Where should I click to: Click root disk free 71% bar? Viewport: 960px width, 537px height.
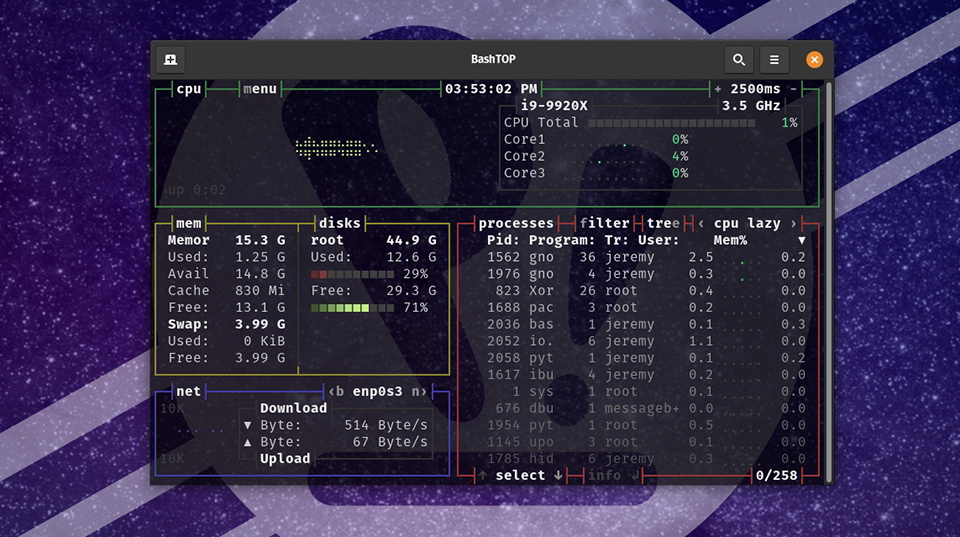pos(352,308)
